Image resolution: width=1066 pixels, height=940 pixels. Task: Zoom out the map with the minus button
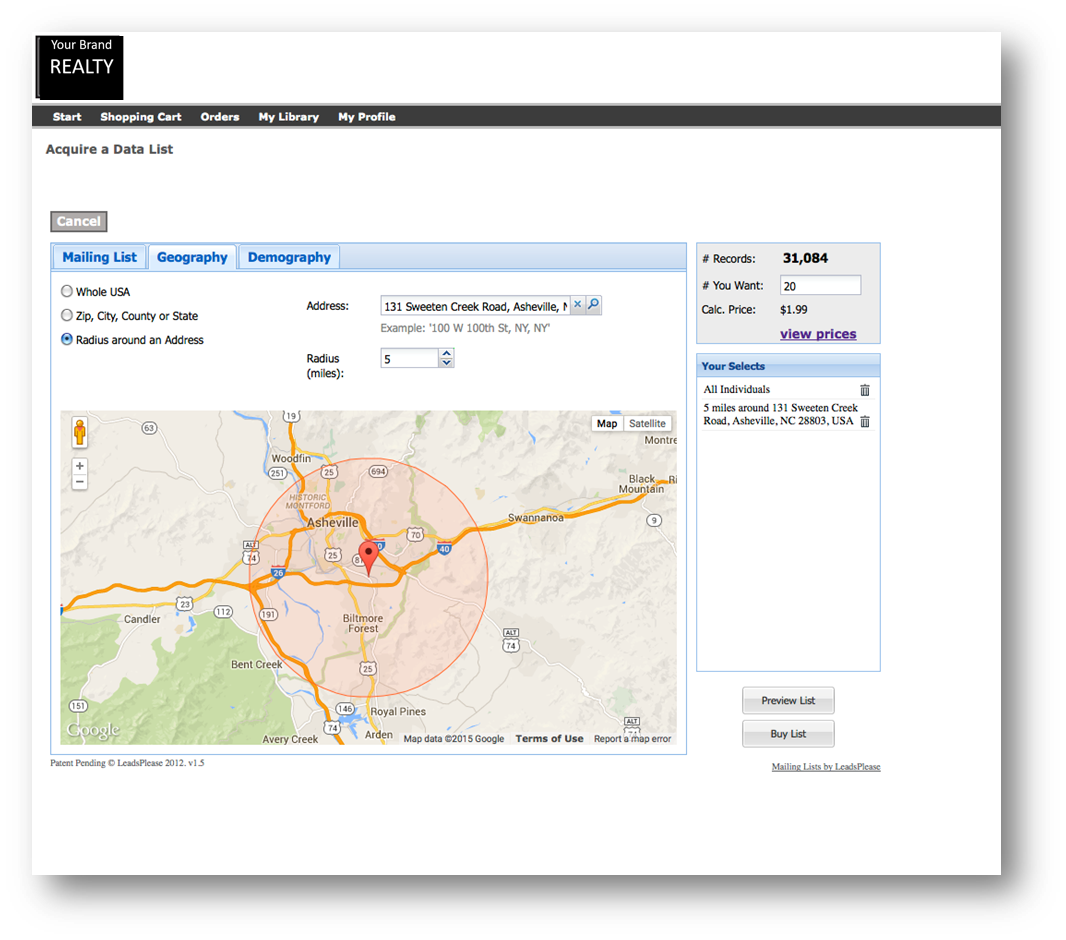[80, 483]
